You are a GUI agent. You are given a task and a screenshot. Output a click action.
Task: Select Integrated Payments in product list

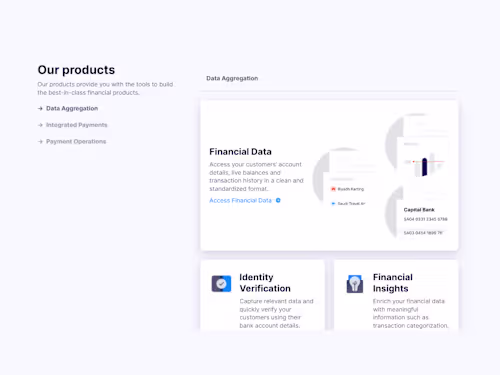click(77, 125)
